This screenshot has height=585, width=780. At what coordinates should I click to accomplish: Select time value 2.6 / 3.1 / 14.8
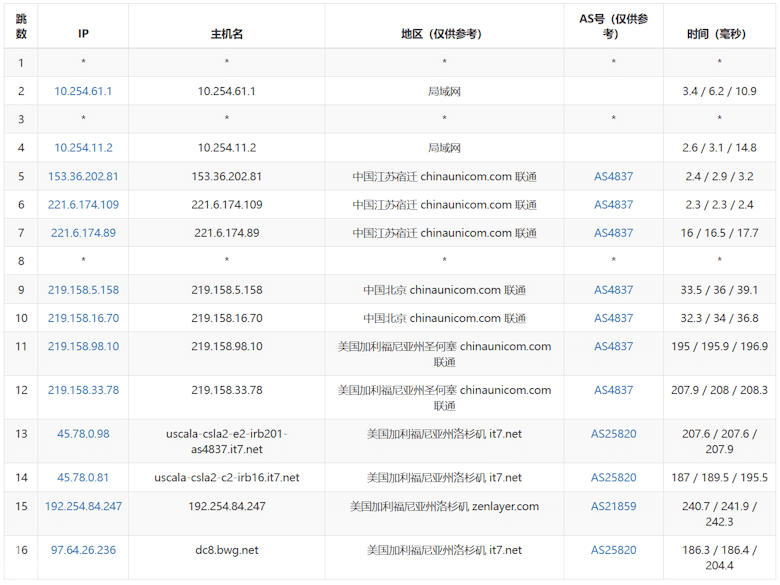(719, 148)
